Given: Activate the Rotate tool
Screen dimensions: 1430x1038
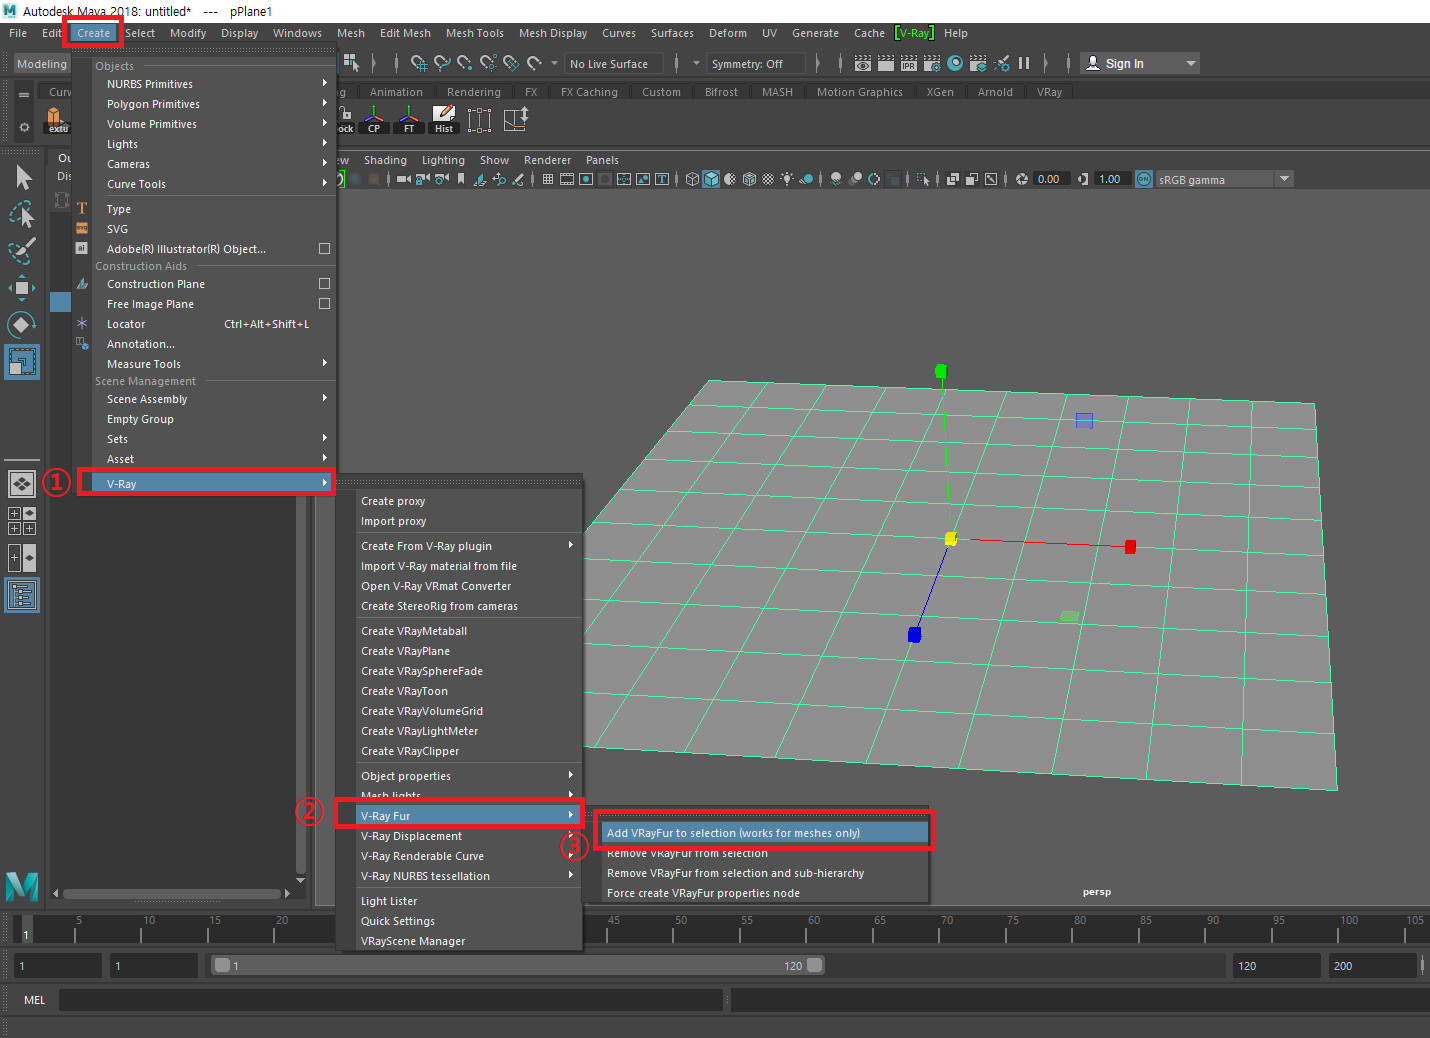Looking at the screenshot, I should point(22,325).
